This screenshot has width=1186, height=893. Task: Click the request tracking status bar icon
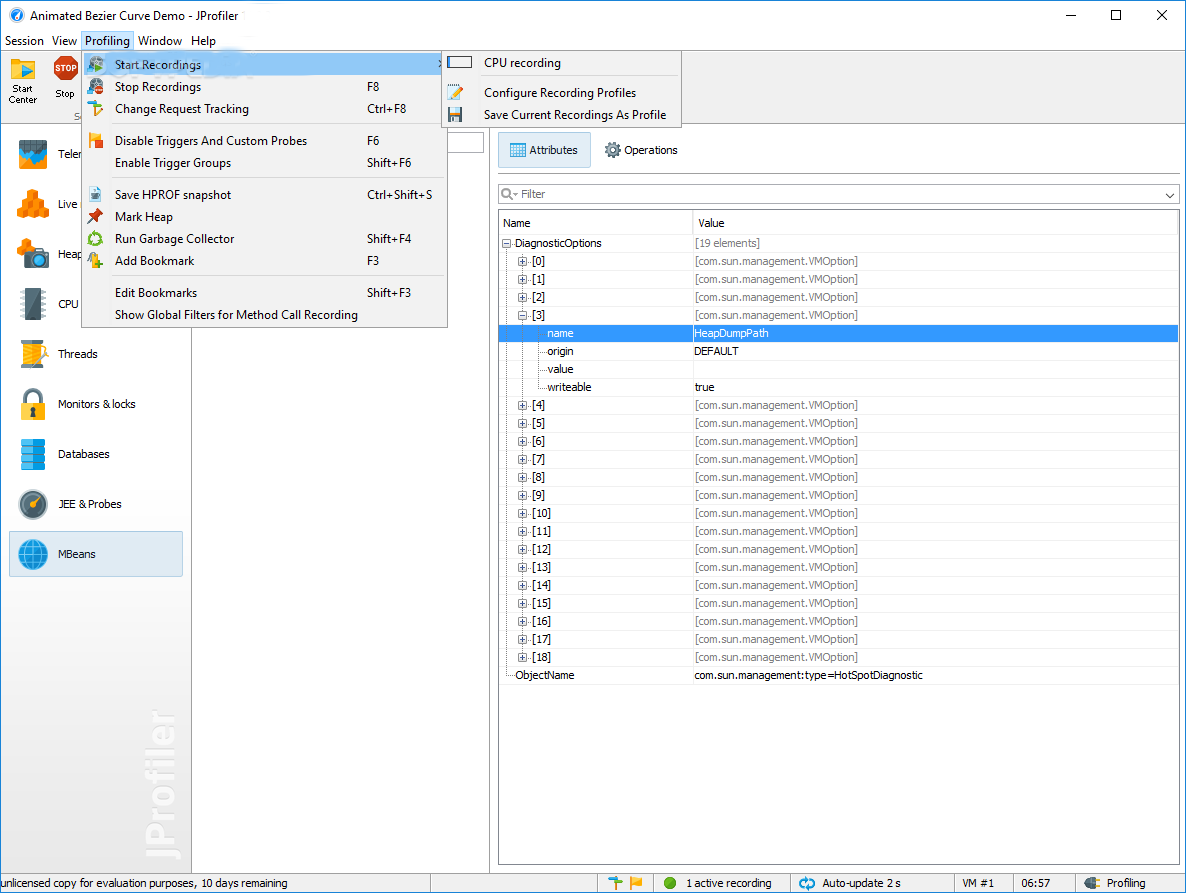click(x=616, y=882)
